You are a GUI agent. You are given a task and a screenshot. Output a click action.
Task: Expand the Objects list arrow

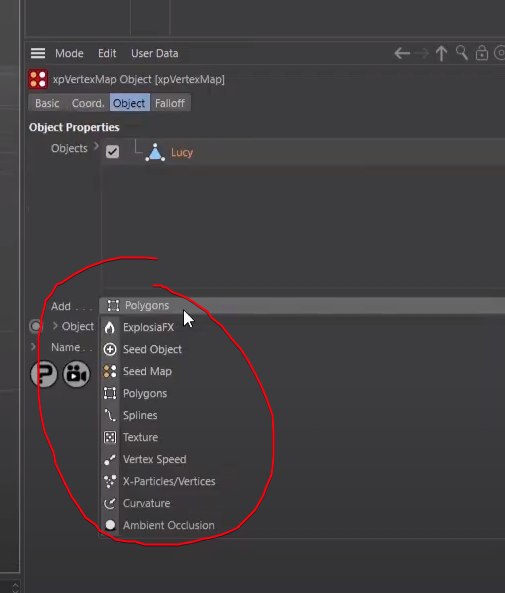(x=96, y=146)
